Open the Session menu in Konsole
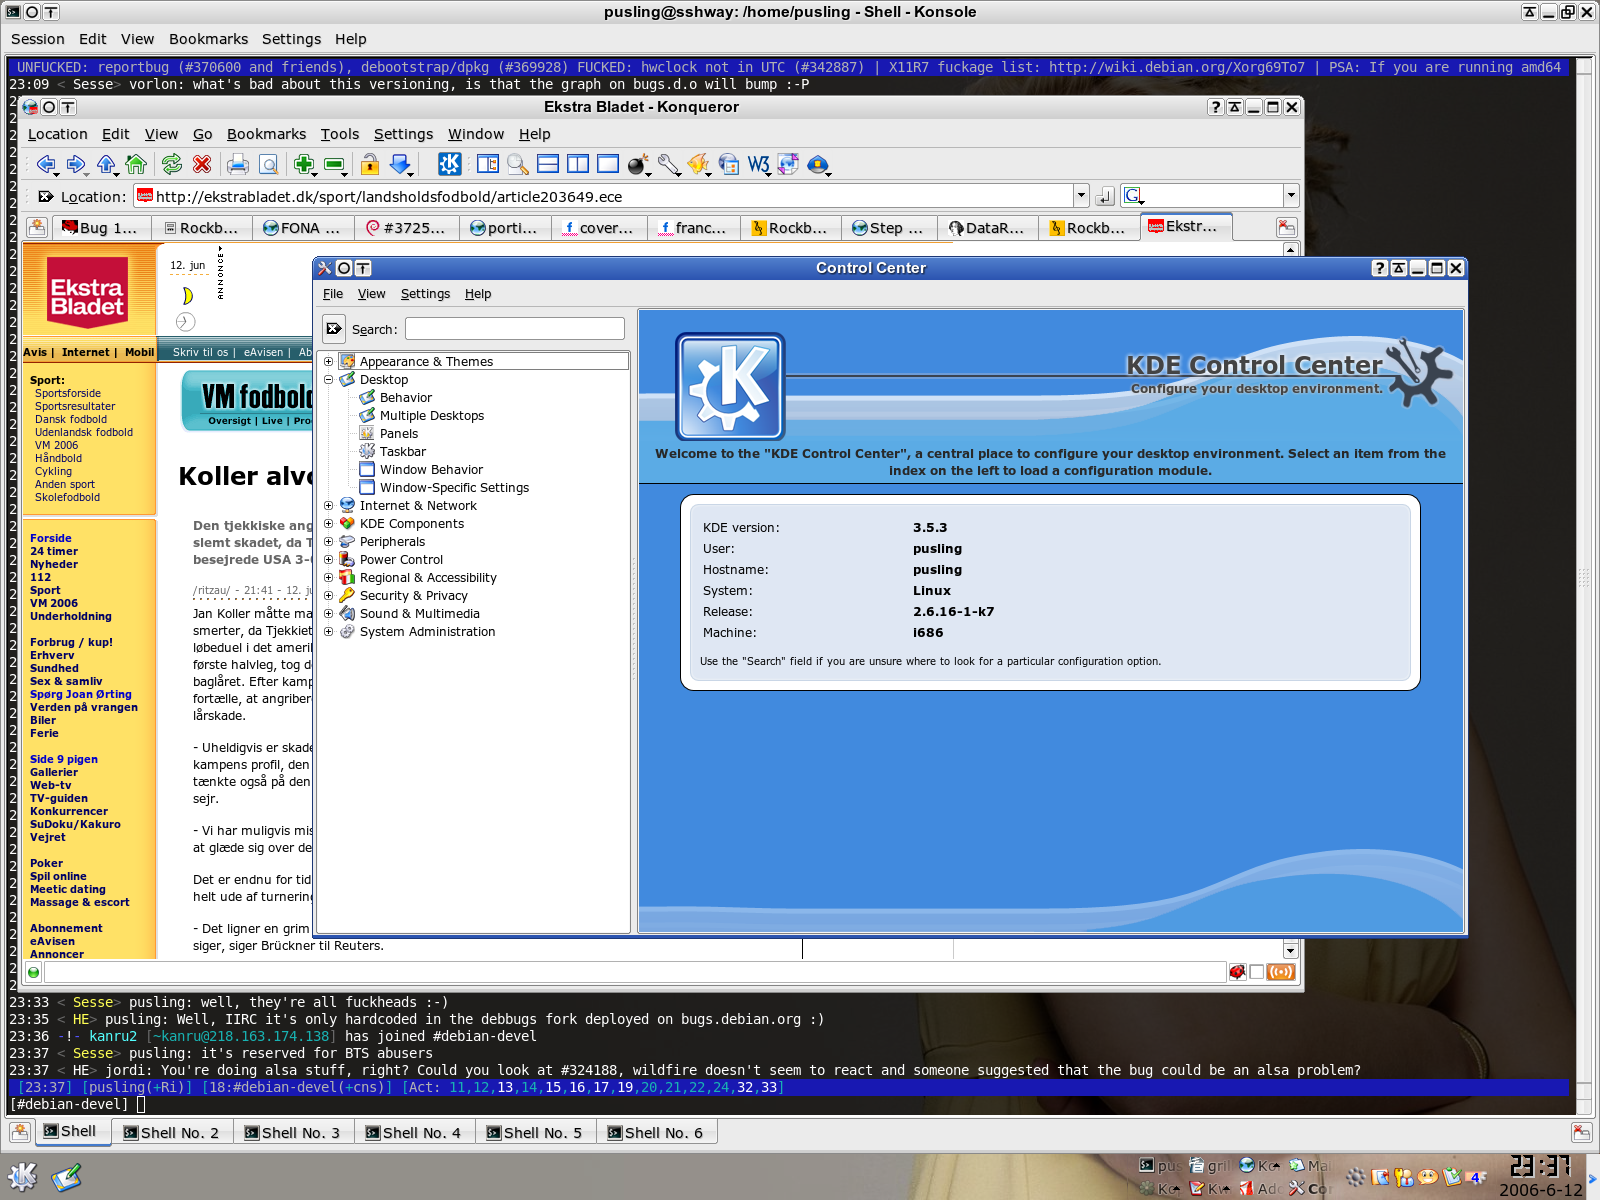 38,39
